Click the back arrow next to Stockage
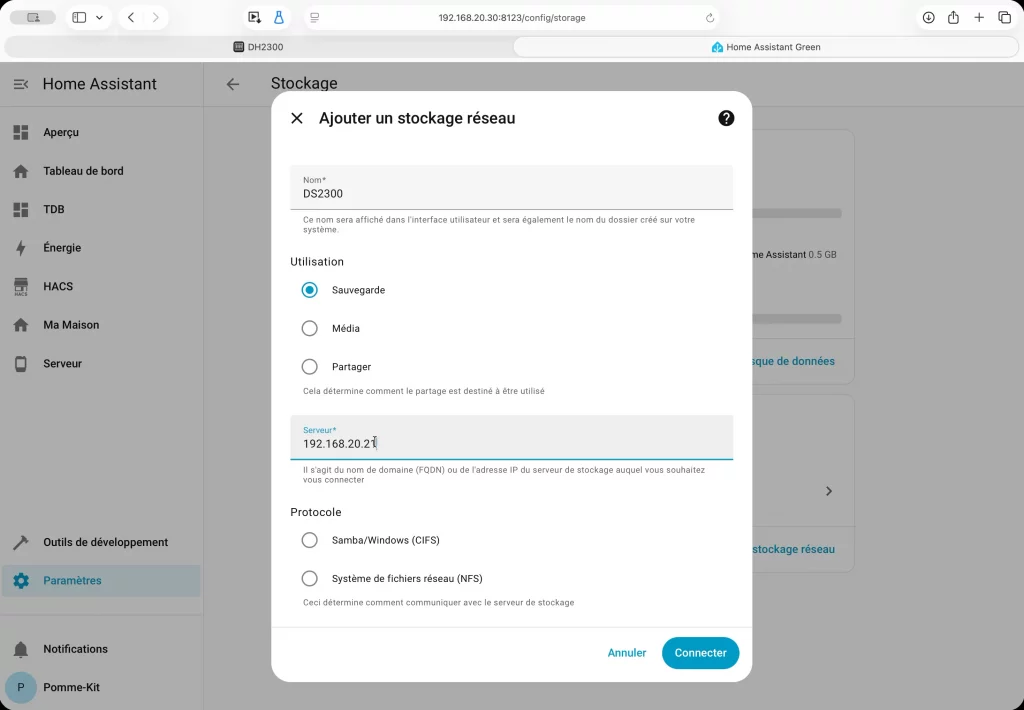 click(x=232, y=84)
